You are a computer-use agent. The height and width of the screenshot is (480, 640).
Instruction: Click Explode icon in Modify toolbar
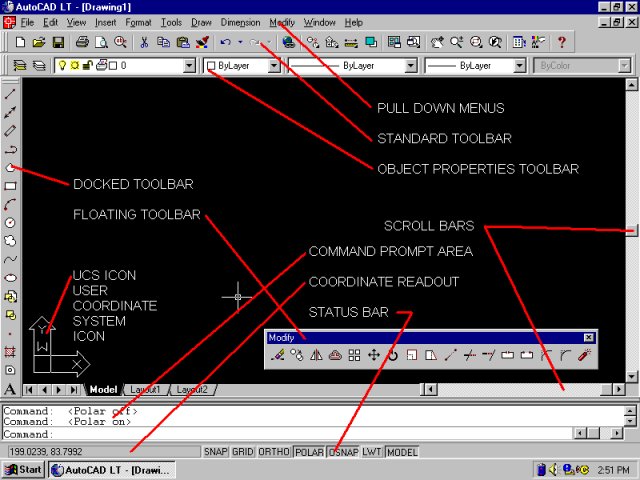coord(584,355)
